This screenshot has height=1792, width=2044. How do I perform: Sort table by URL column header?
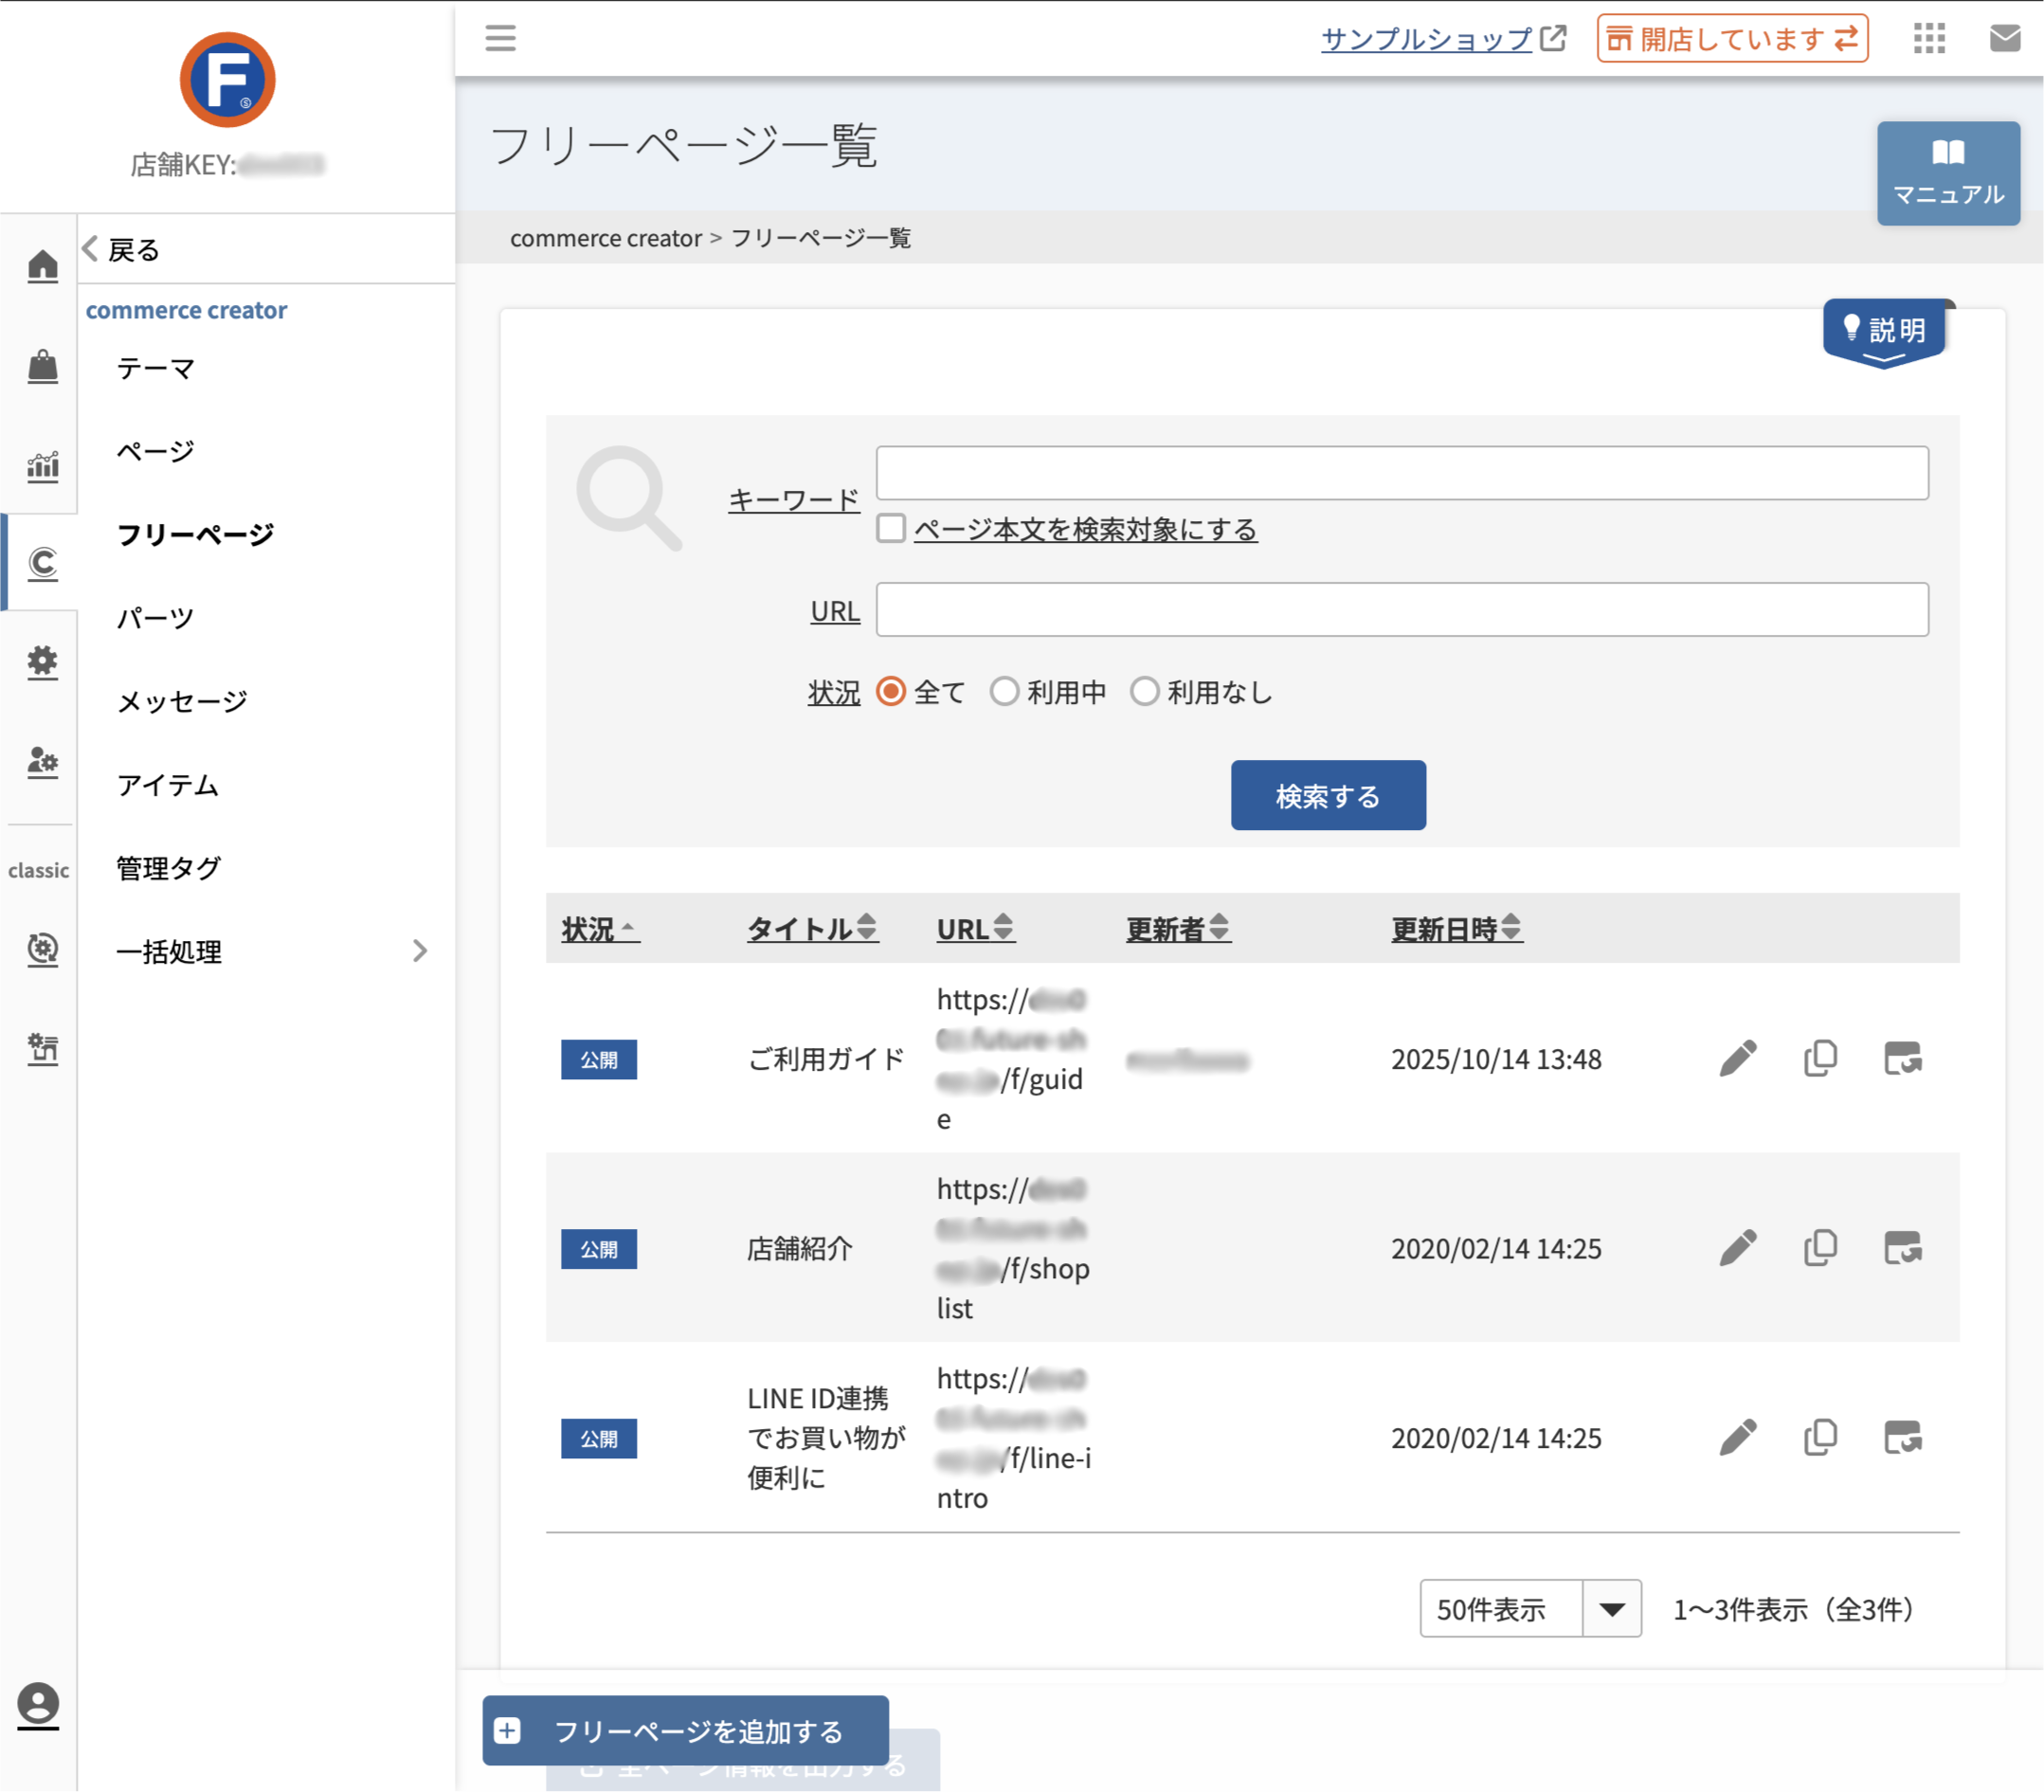coord(975,929)
